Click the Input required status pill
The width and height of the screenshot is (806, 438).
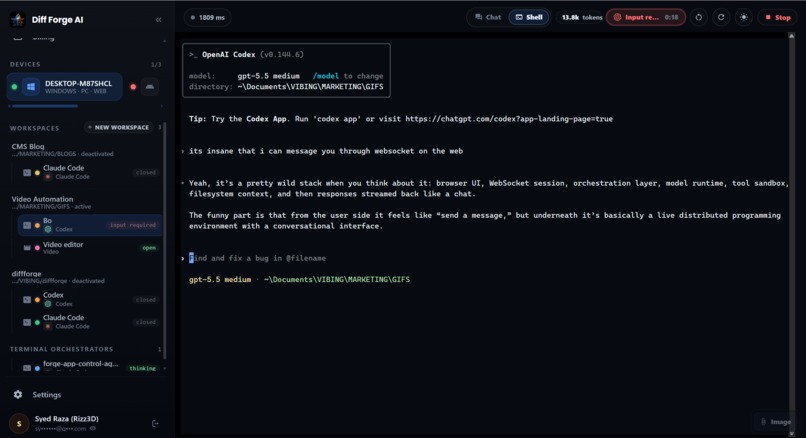point(646,17)
